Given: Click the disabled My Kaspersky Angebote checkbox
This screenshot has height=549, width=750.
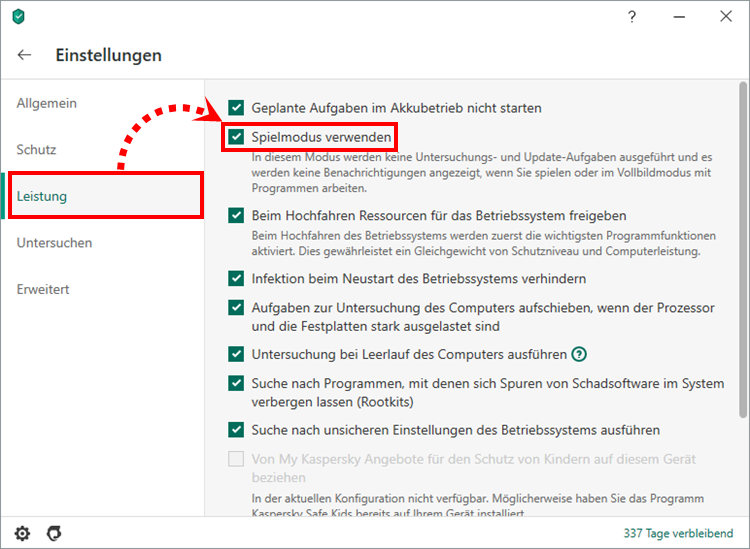Looking at the screenshot, I should coord(236,459).
